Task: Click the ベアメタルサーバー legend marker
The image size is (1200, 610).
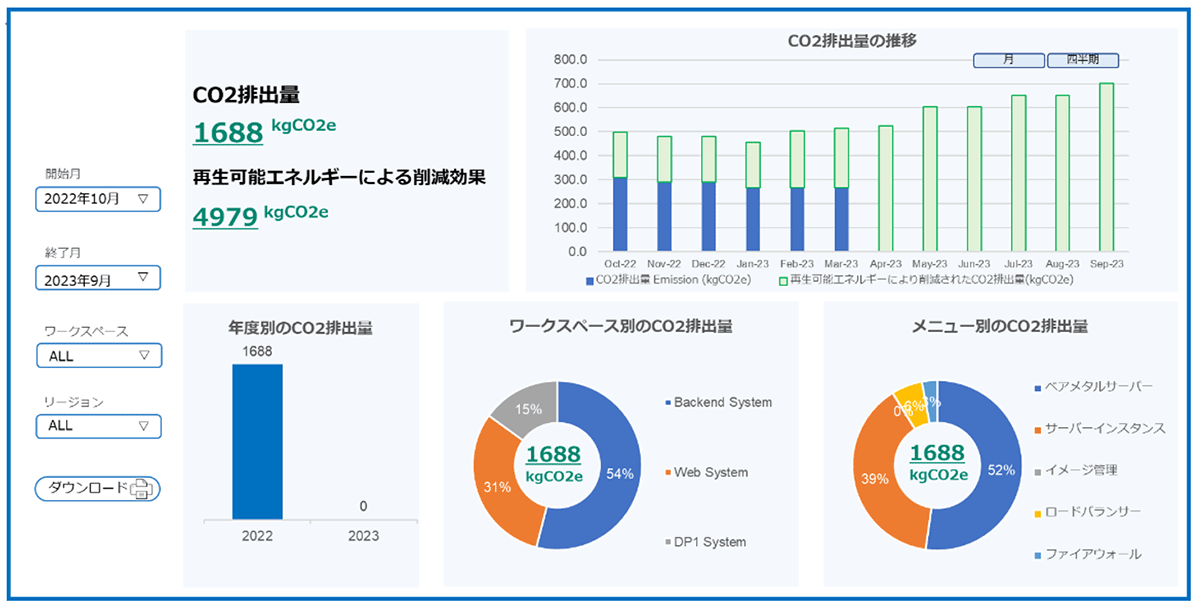Action: [x=1037, y=387]
